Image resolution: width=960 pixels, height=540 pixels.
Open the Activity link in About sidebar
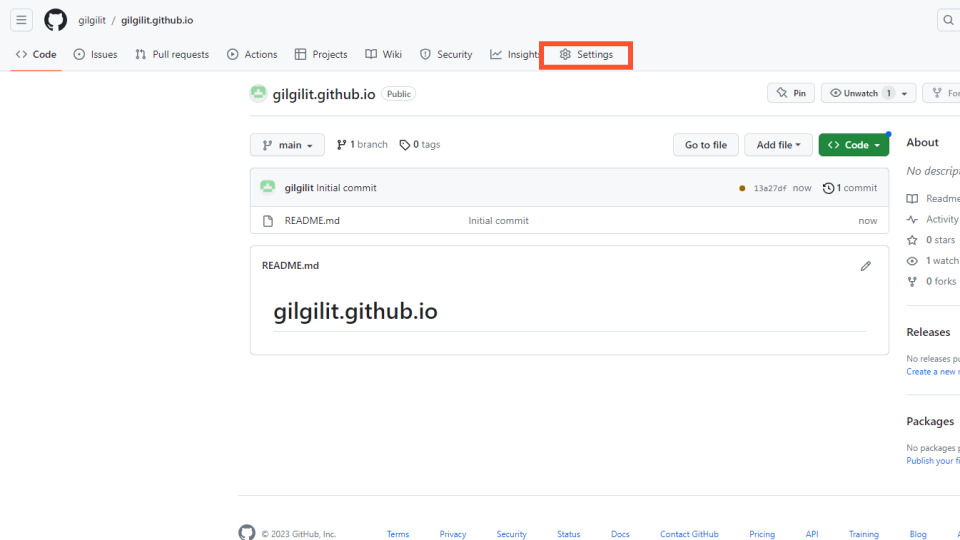(934, 219)
